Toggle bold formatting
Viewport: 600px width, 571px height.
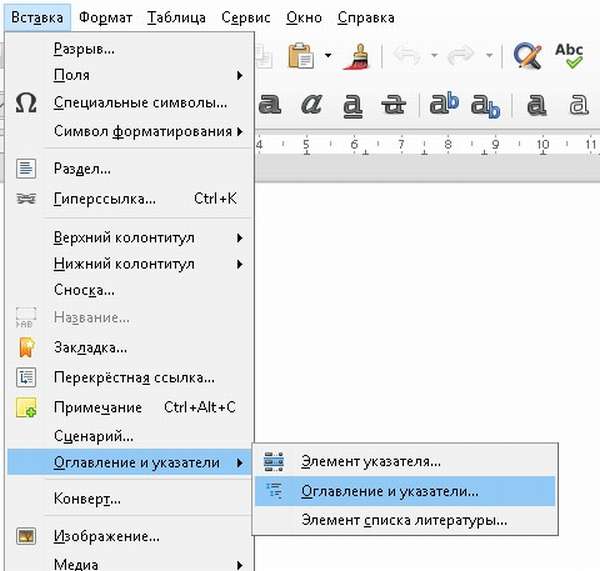pos(270,104)
